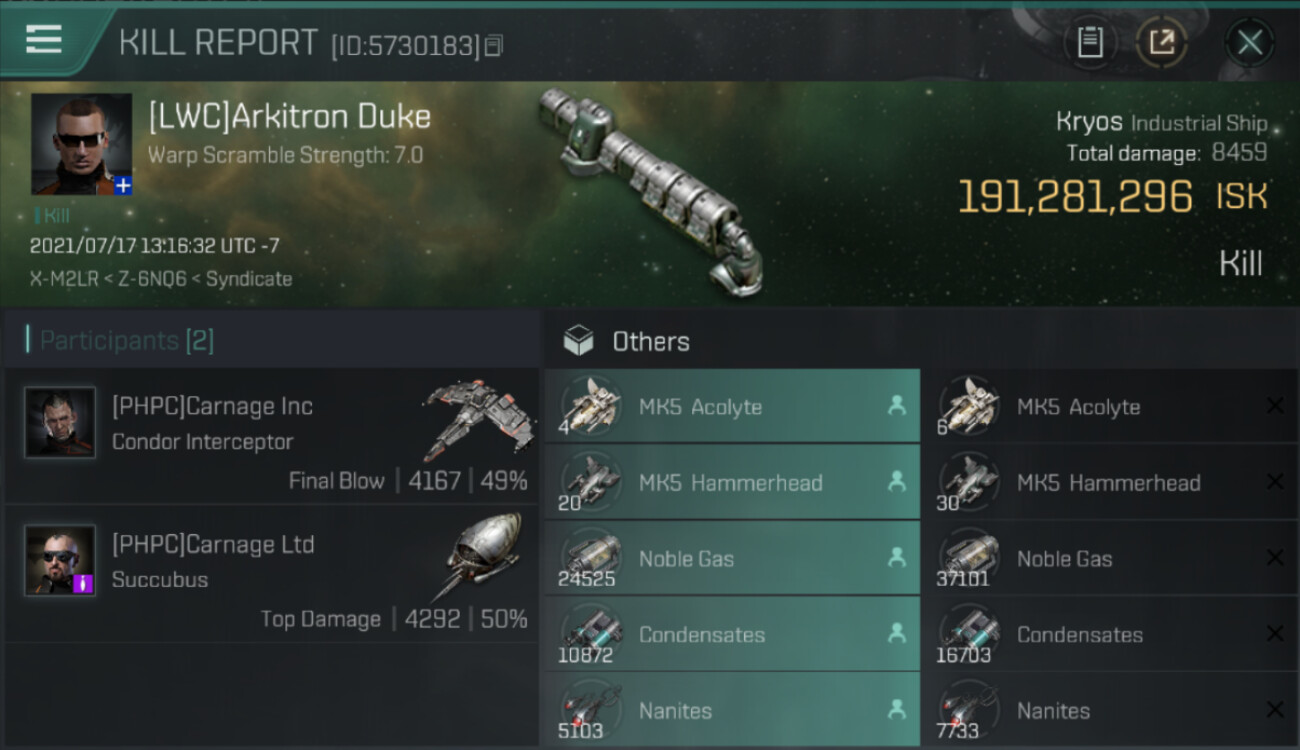The height and width of the screenshot is (750, 1300).
Task: View Arkitron Duke's portrait
Action: [81, 144]
